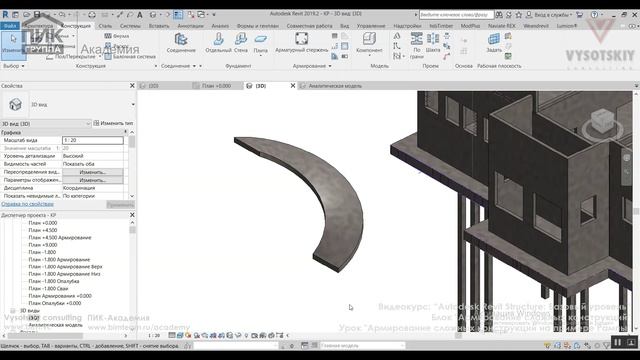Screen dimensions: 640x360
Task: Close the active (3D) view tab
Action: [293, 86]
